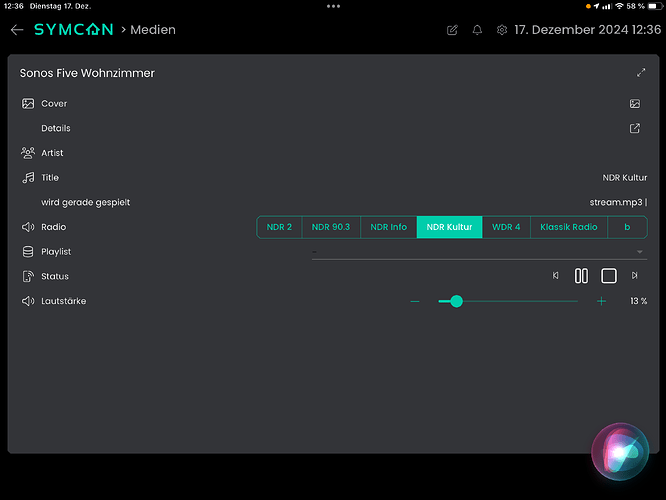Screen dimensions: 666x500
Task: Click the Cover row picture icon
Action: (x=28, y=104)
